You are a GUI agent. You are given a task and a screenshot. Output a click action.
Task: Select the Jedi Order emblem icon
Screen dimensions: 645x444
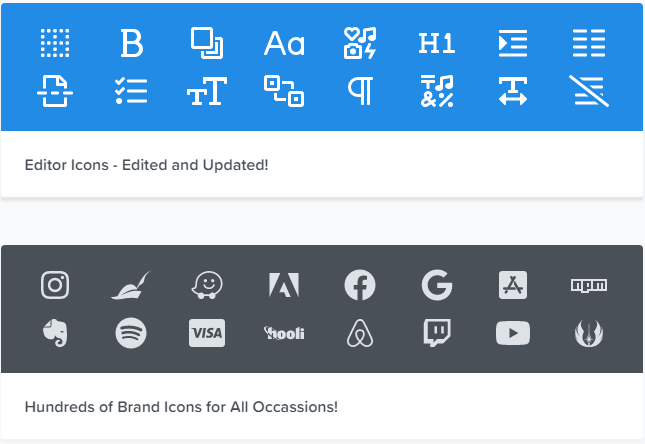589,333
